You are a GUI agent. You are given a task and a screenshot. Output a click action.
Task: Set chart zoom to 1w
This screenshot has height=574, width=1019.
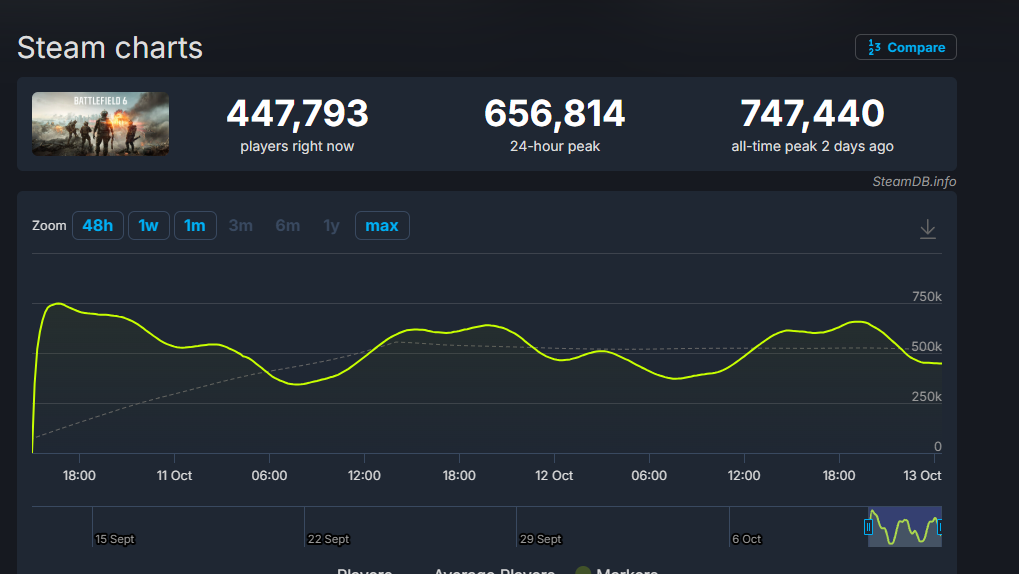[x=148, y=226]
